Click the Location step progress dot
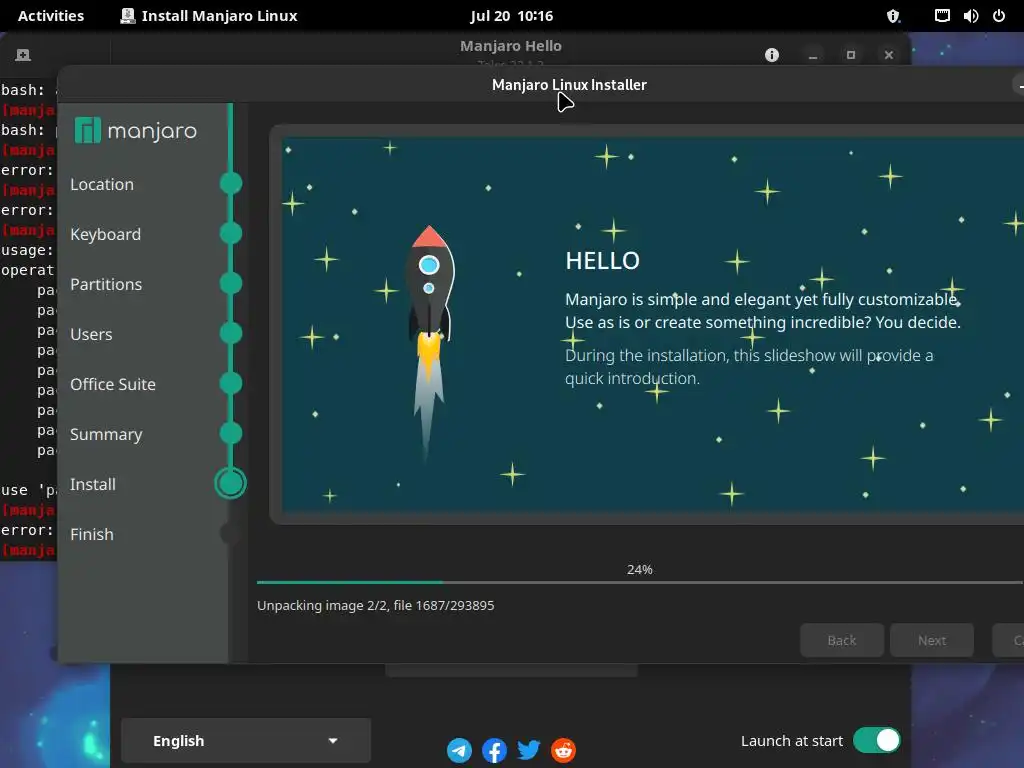1024x768 pixels. [x=231, y=184]
